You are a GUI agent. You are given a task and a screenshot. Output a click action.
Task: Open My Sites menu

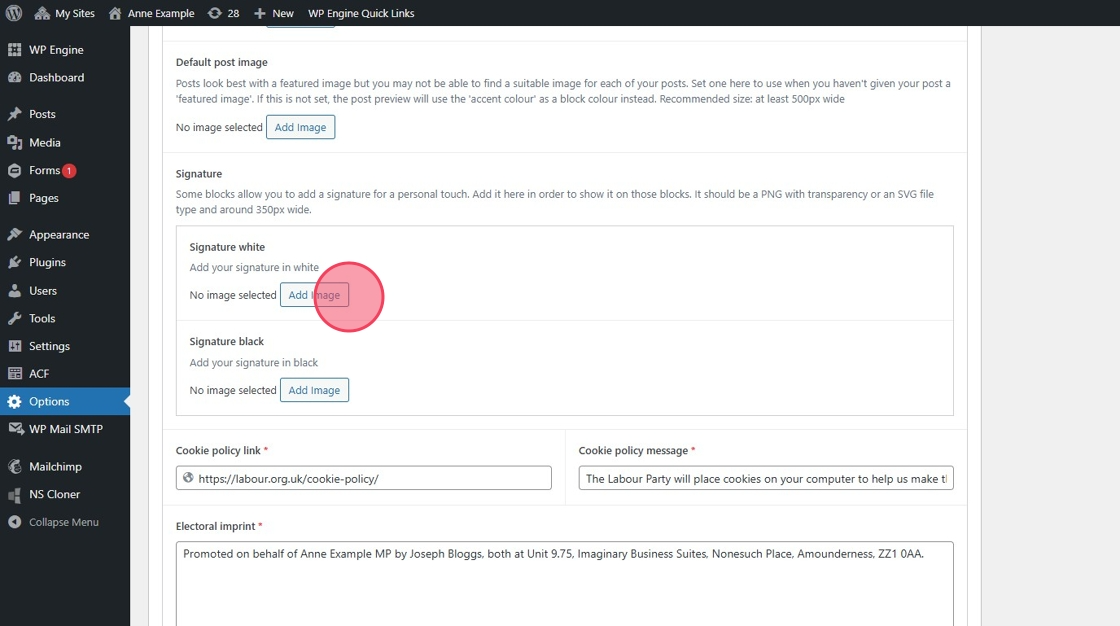coord(64,13)
